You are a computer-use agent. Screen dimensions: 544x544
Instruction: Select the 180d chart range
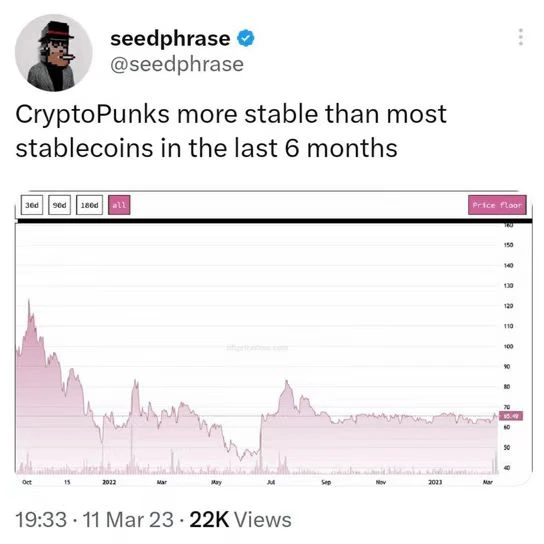(90, 205)
